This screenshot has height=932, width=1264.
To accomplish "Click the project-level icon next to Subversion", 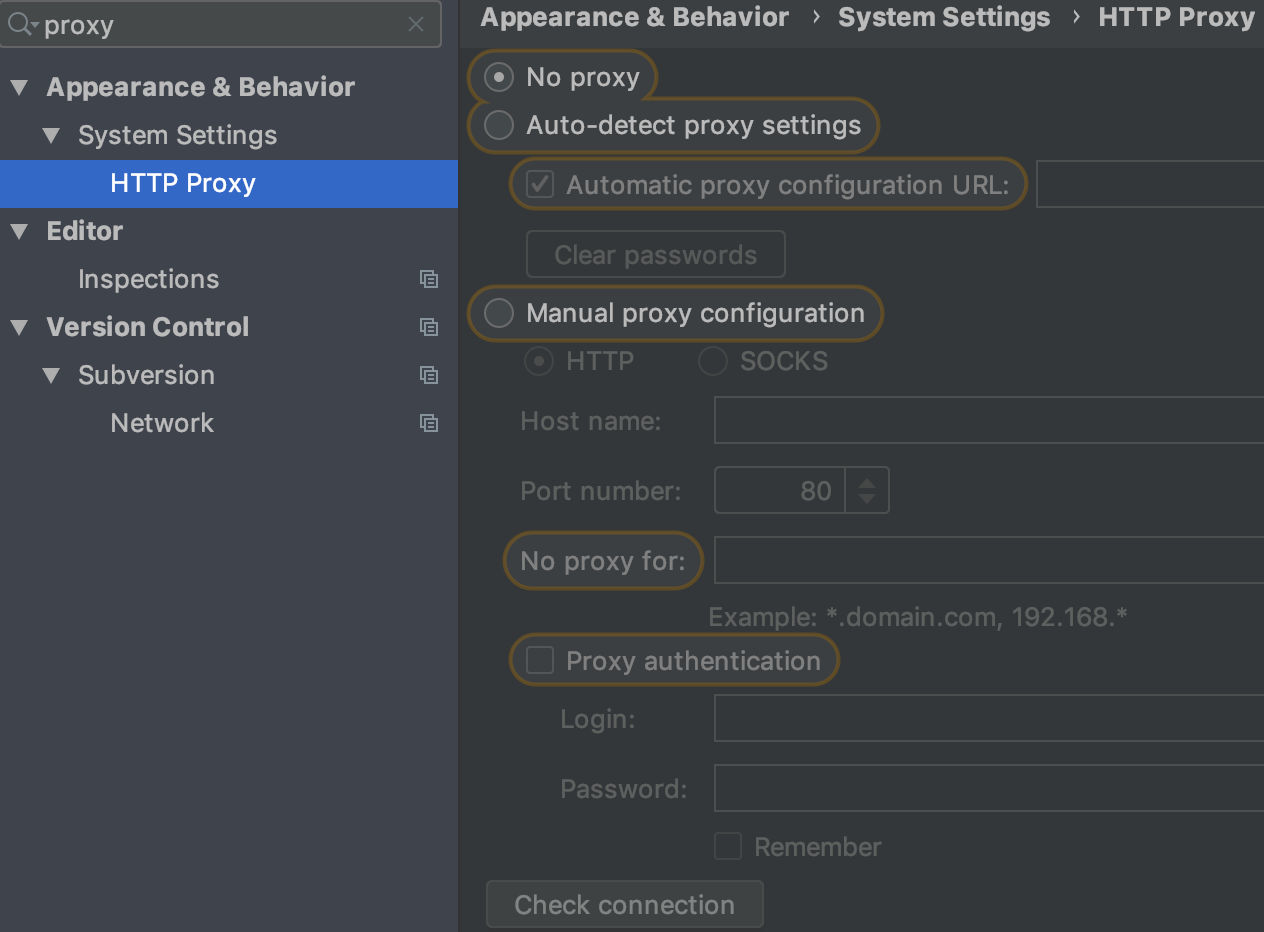I will 429,375.
